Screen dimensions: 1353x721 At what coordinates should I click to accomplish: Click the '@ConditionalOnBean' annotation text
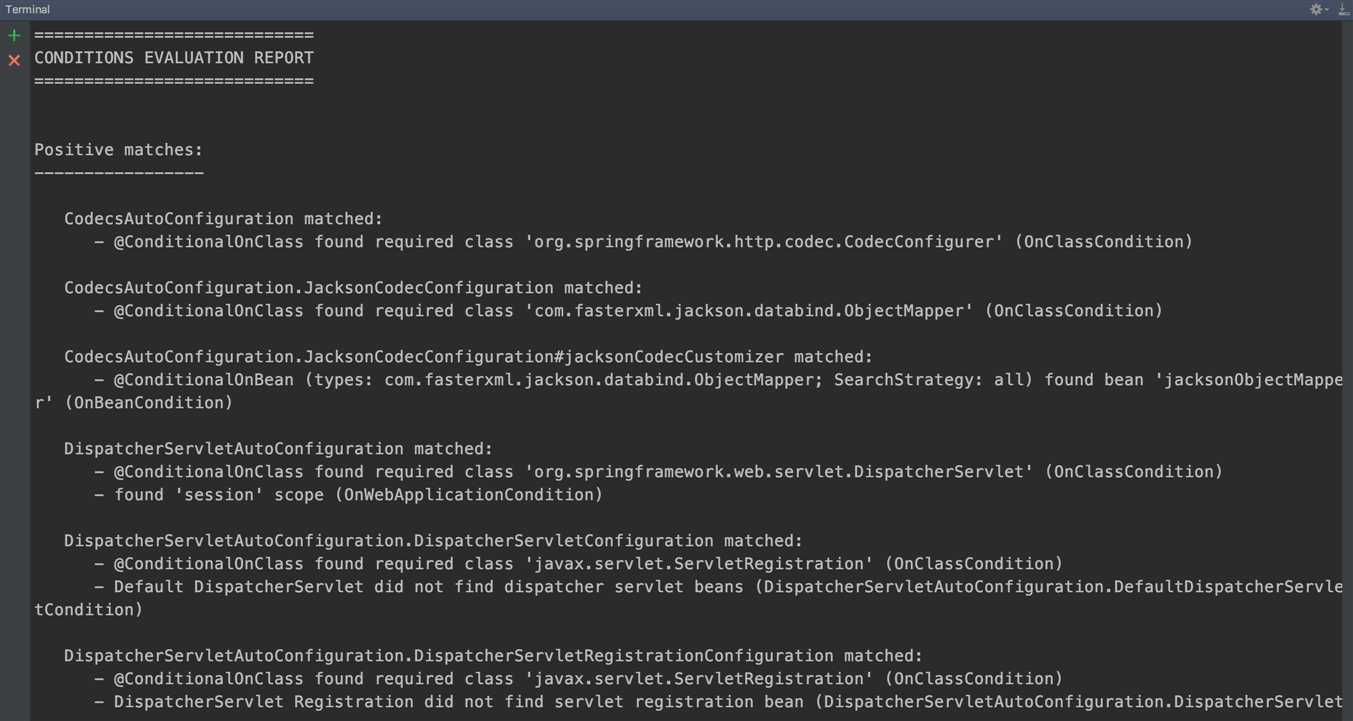coord(203,380)
